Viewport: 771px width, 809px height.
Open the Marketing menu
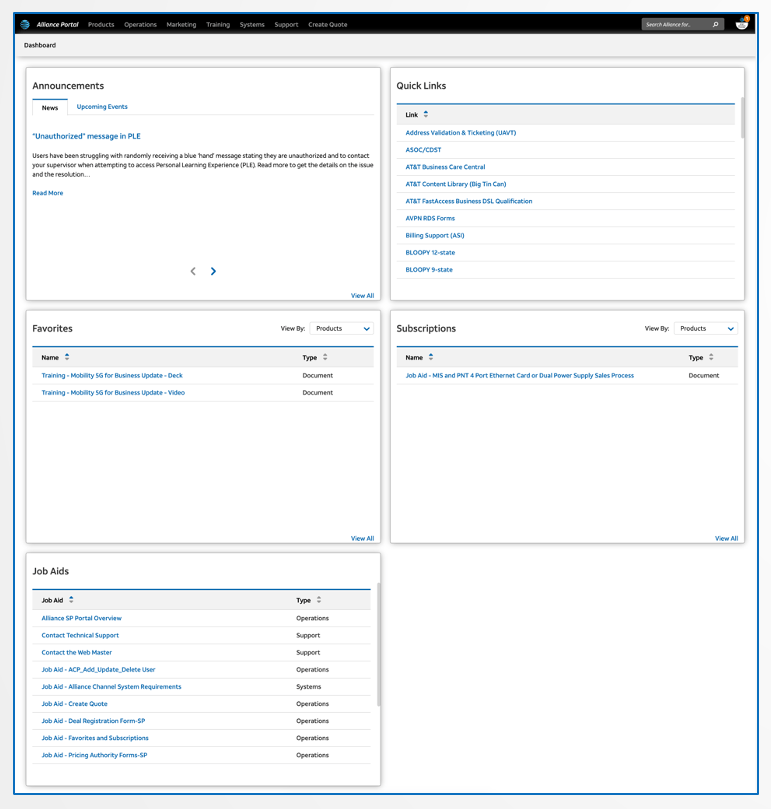[181, 24]
